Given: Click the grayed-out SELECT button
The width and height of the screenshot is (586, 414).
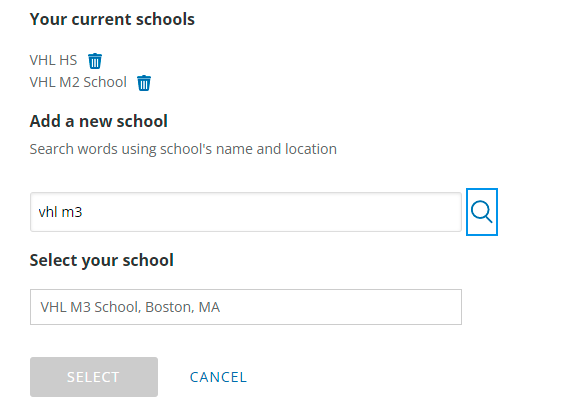Looking at the screenshot, I should [94, 377].
